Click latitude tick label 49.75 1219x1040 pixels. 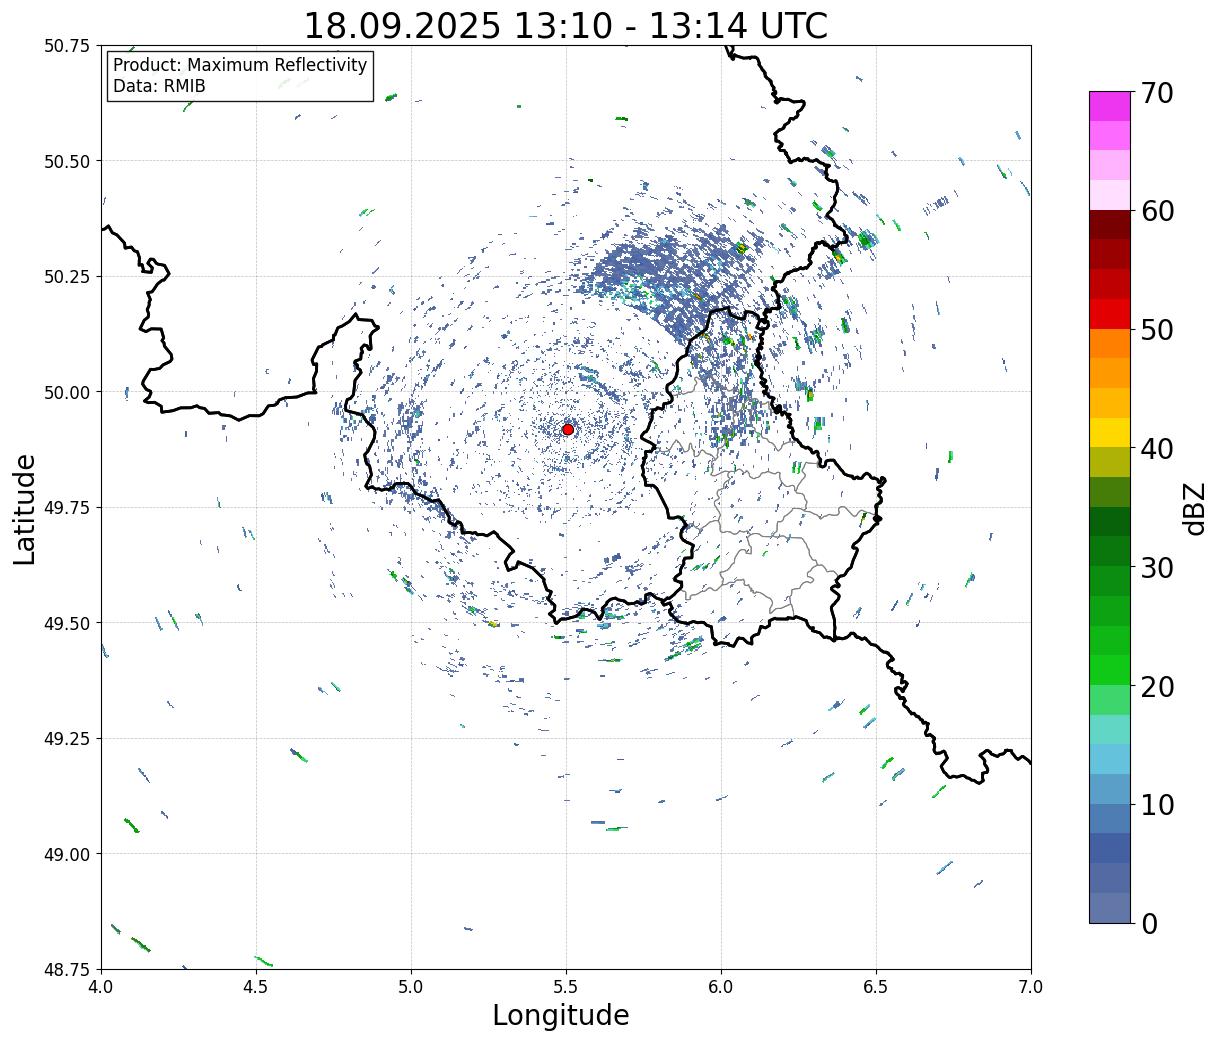coord(67,508)
